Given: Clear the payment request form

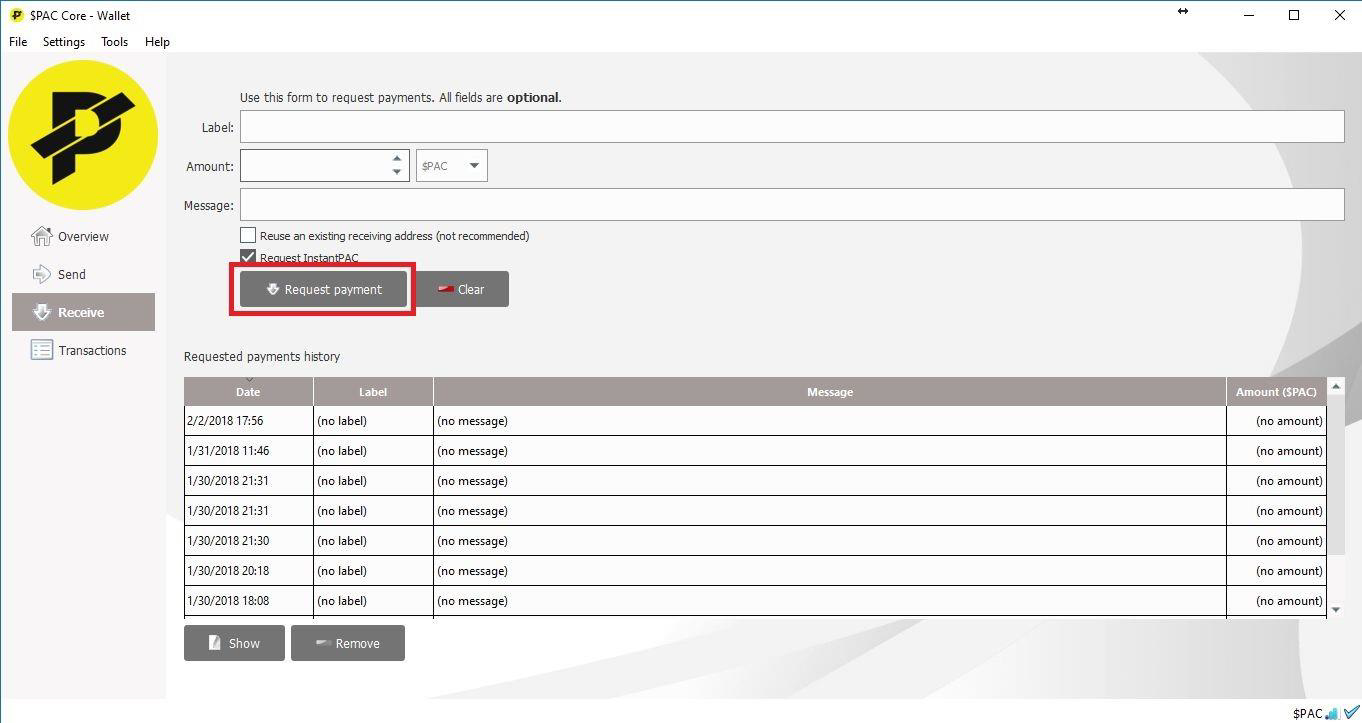Looking at the screenshot, I should click(461, 289).
